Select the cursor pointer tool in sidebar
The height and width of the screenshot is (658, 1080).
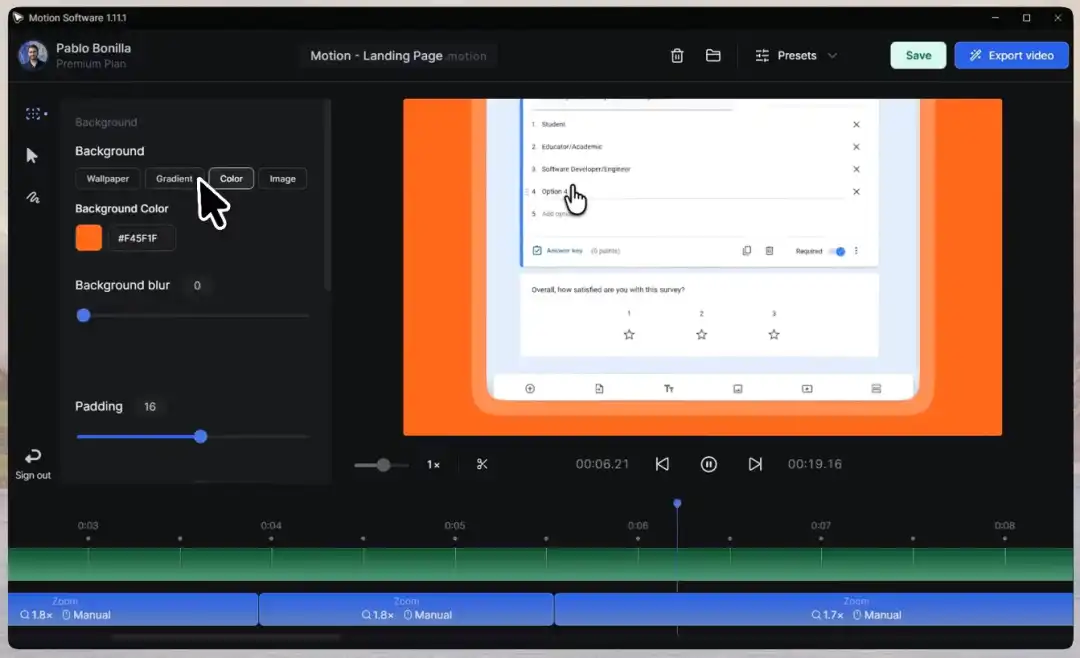(x=32, y=155)
